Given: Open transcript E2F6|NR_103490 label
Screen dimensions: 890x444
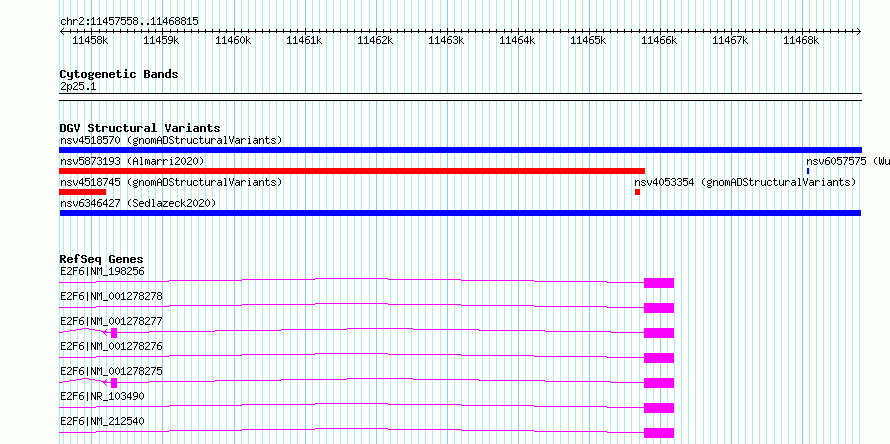Looking at the screenshot, I should pos(102,396).
